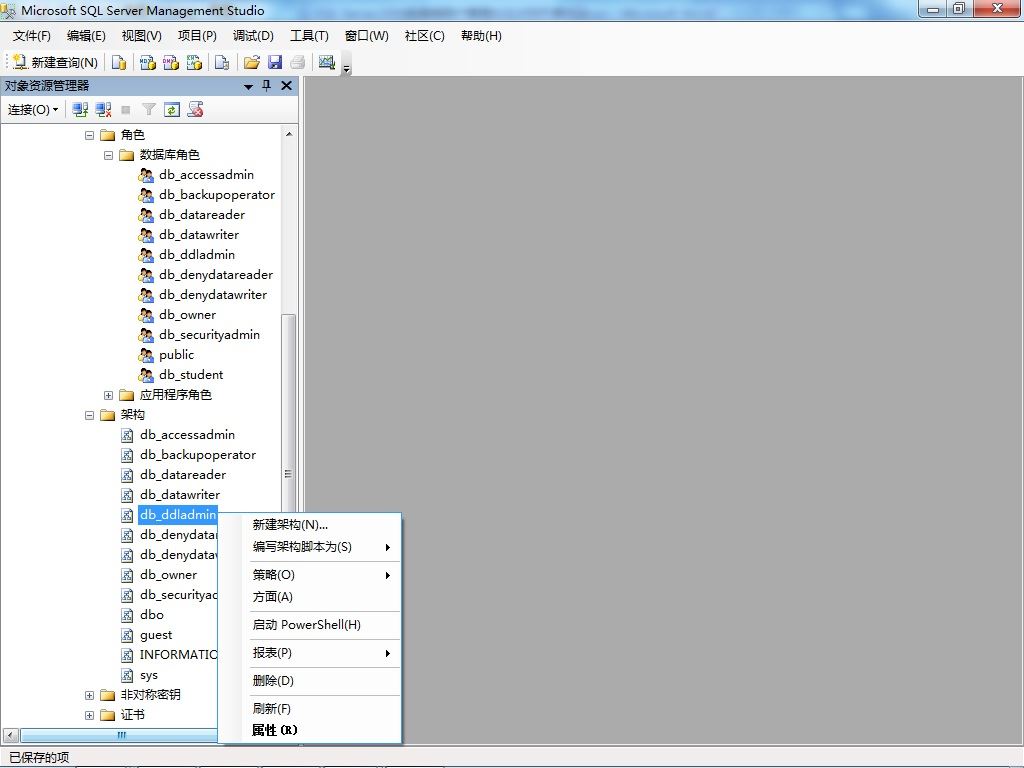
Task: Close the 对象资源管理器 panel
Action: 286,86
